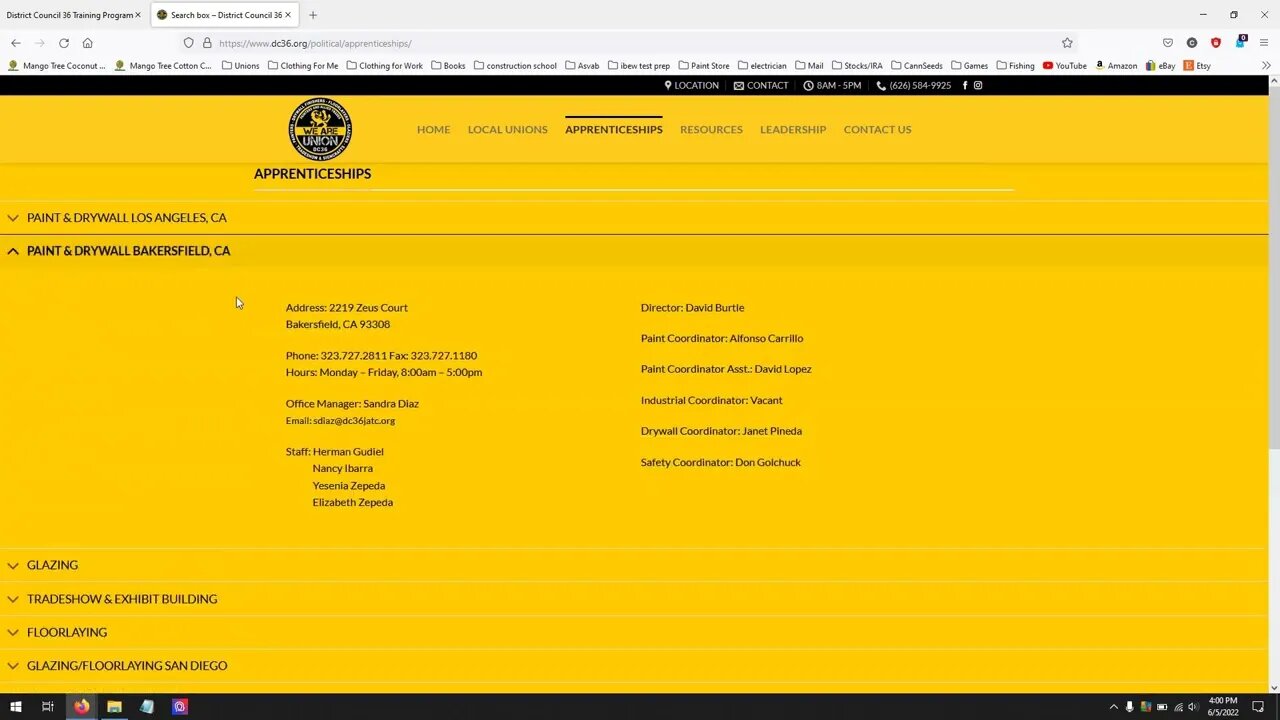Click the padlock site security icon

click(207, 43)
